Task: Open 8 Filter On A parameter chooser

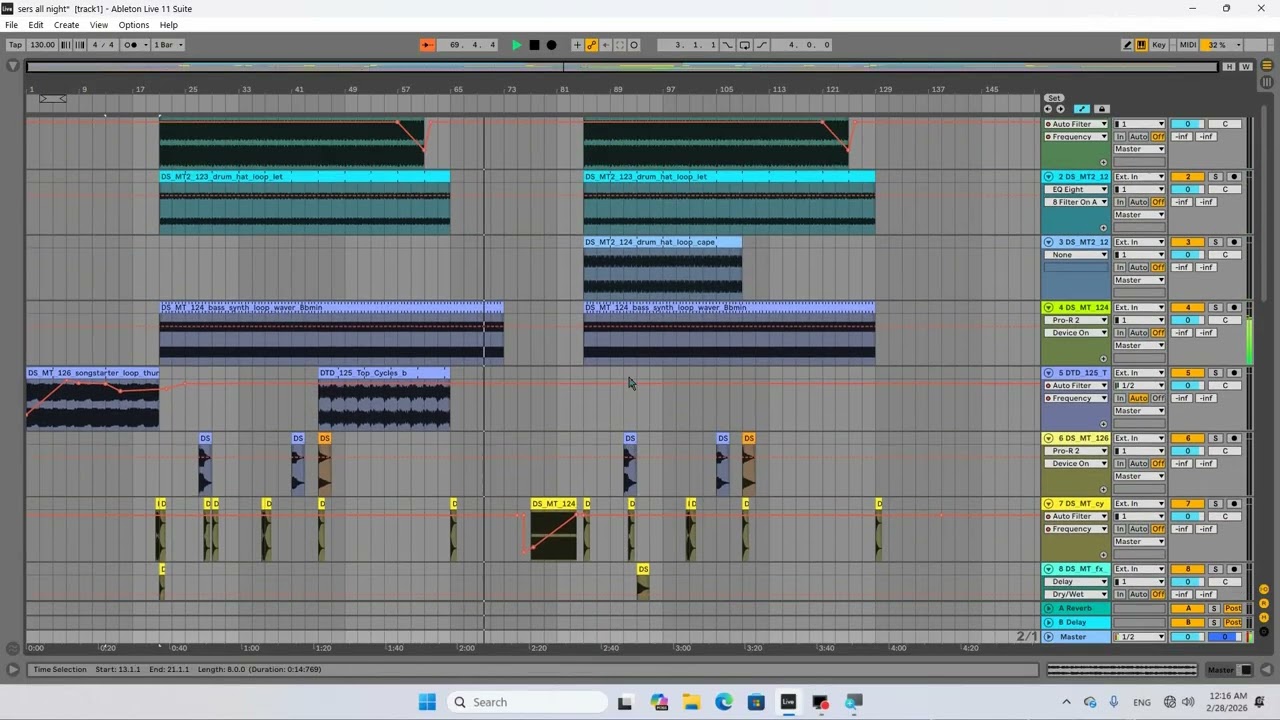Action: 1076,202
